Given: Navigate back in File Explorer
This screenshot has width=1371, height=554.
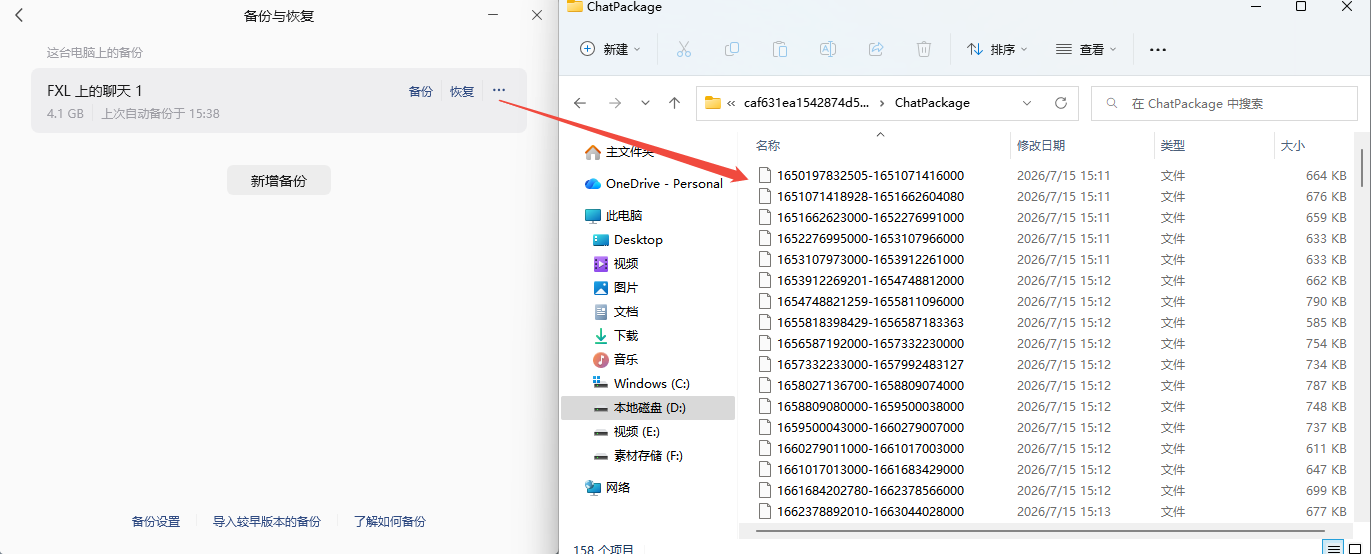Looking at the screenshot, I should pyautogui.click(x=580, y=102).
